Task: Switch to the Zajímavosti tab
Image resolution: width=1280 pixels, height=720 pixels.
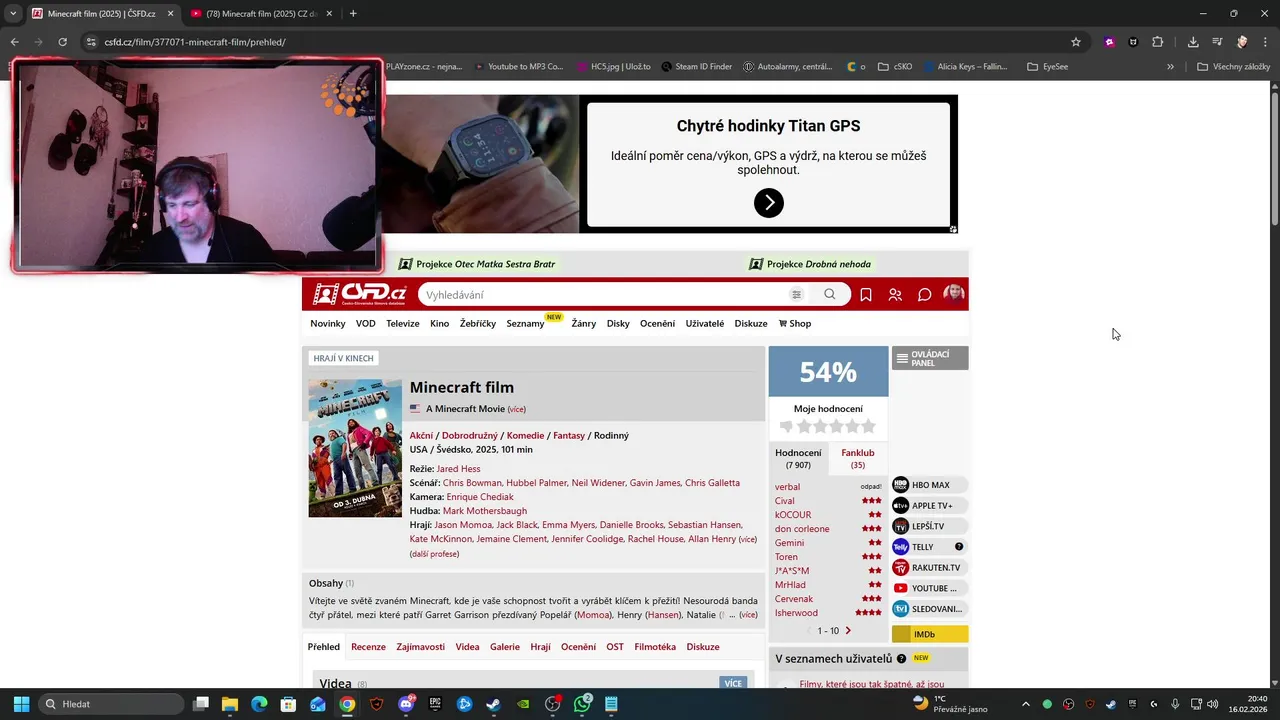Action: [420, 647]
